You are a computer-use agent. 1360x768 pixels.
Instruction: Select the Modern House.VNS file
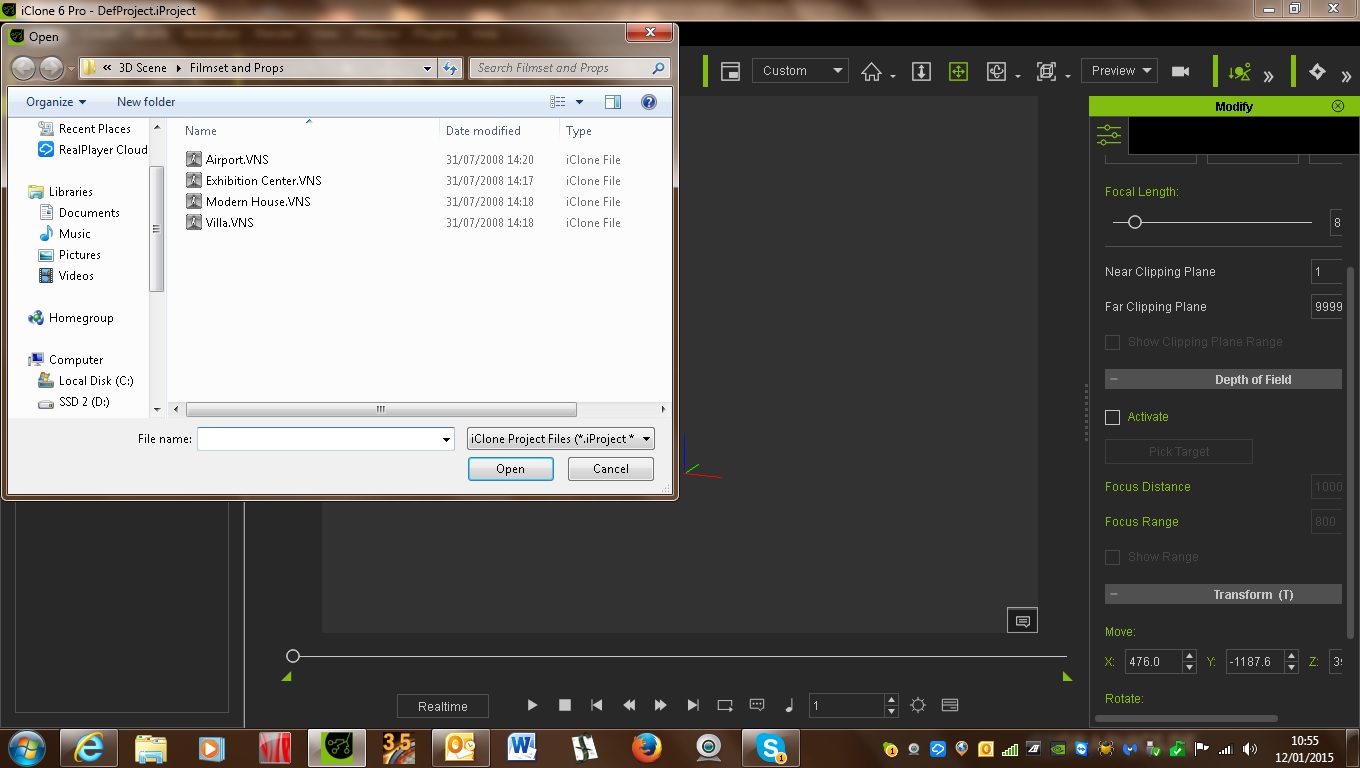coord(258,202)
